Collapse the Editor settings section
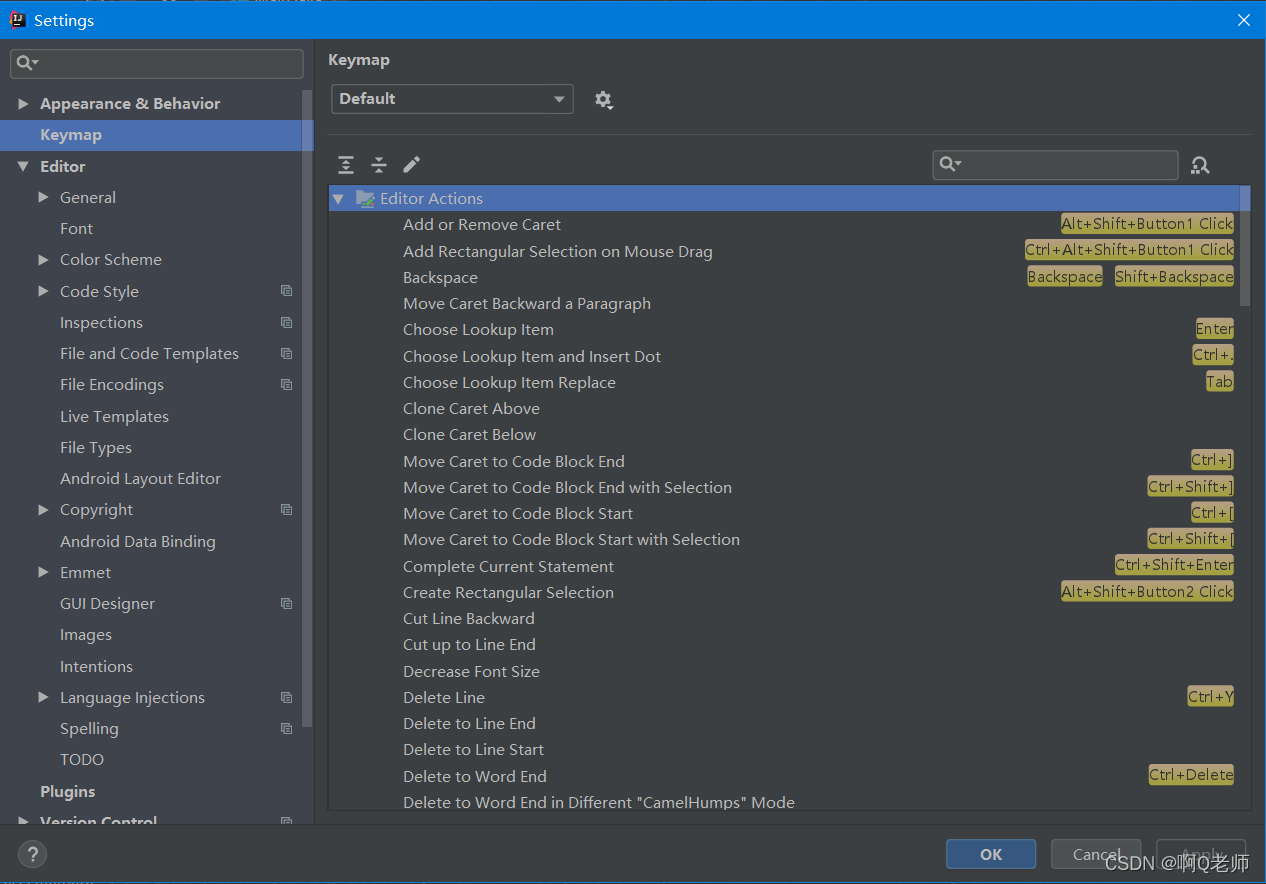The height and width of the screenshot is (884, 1266). [23, 166]
